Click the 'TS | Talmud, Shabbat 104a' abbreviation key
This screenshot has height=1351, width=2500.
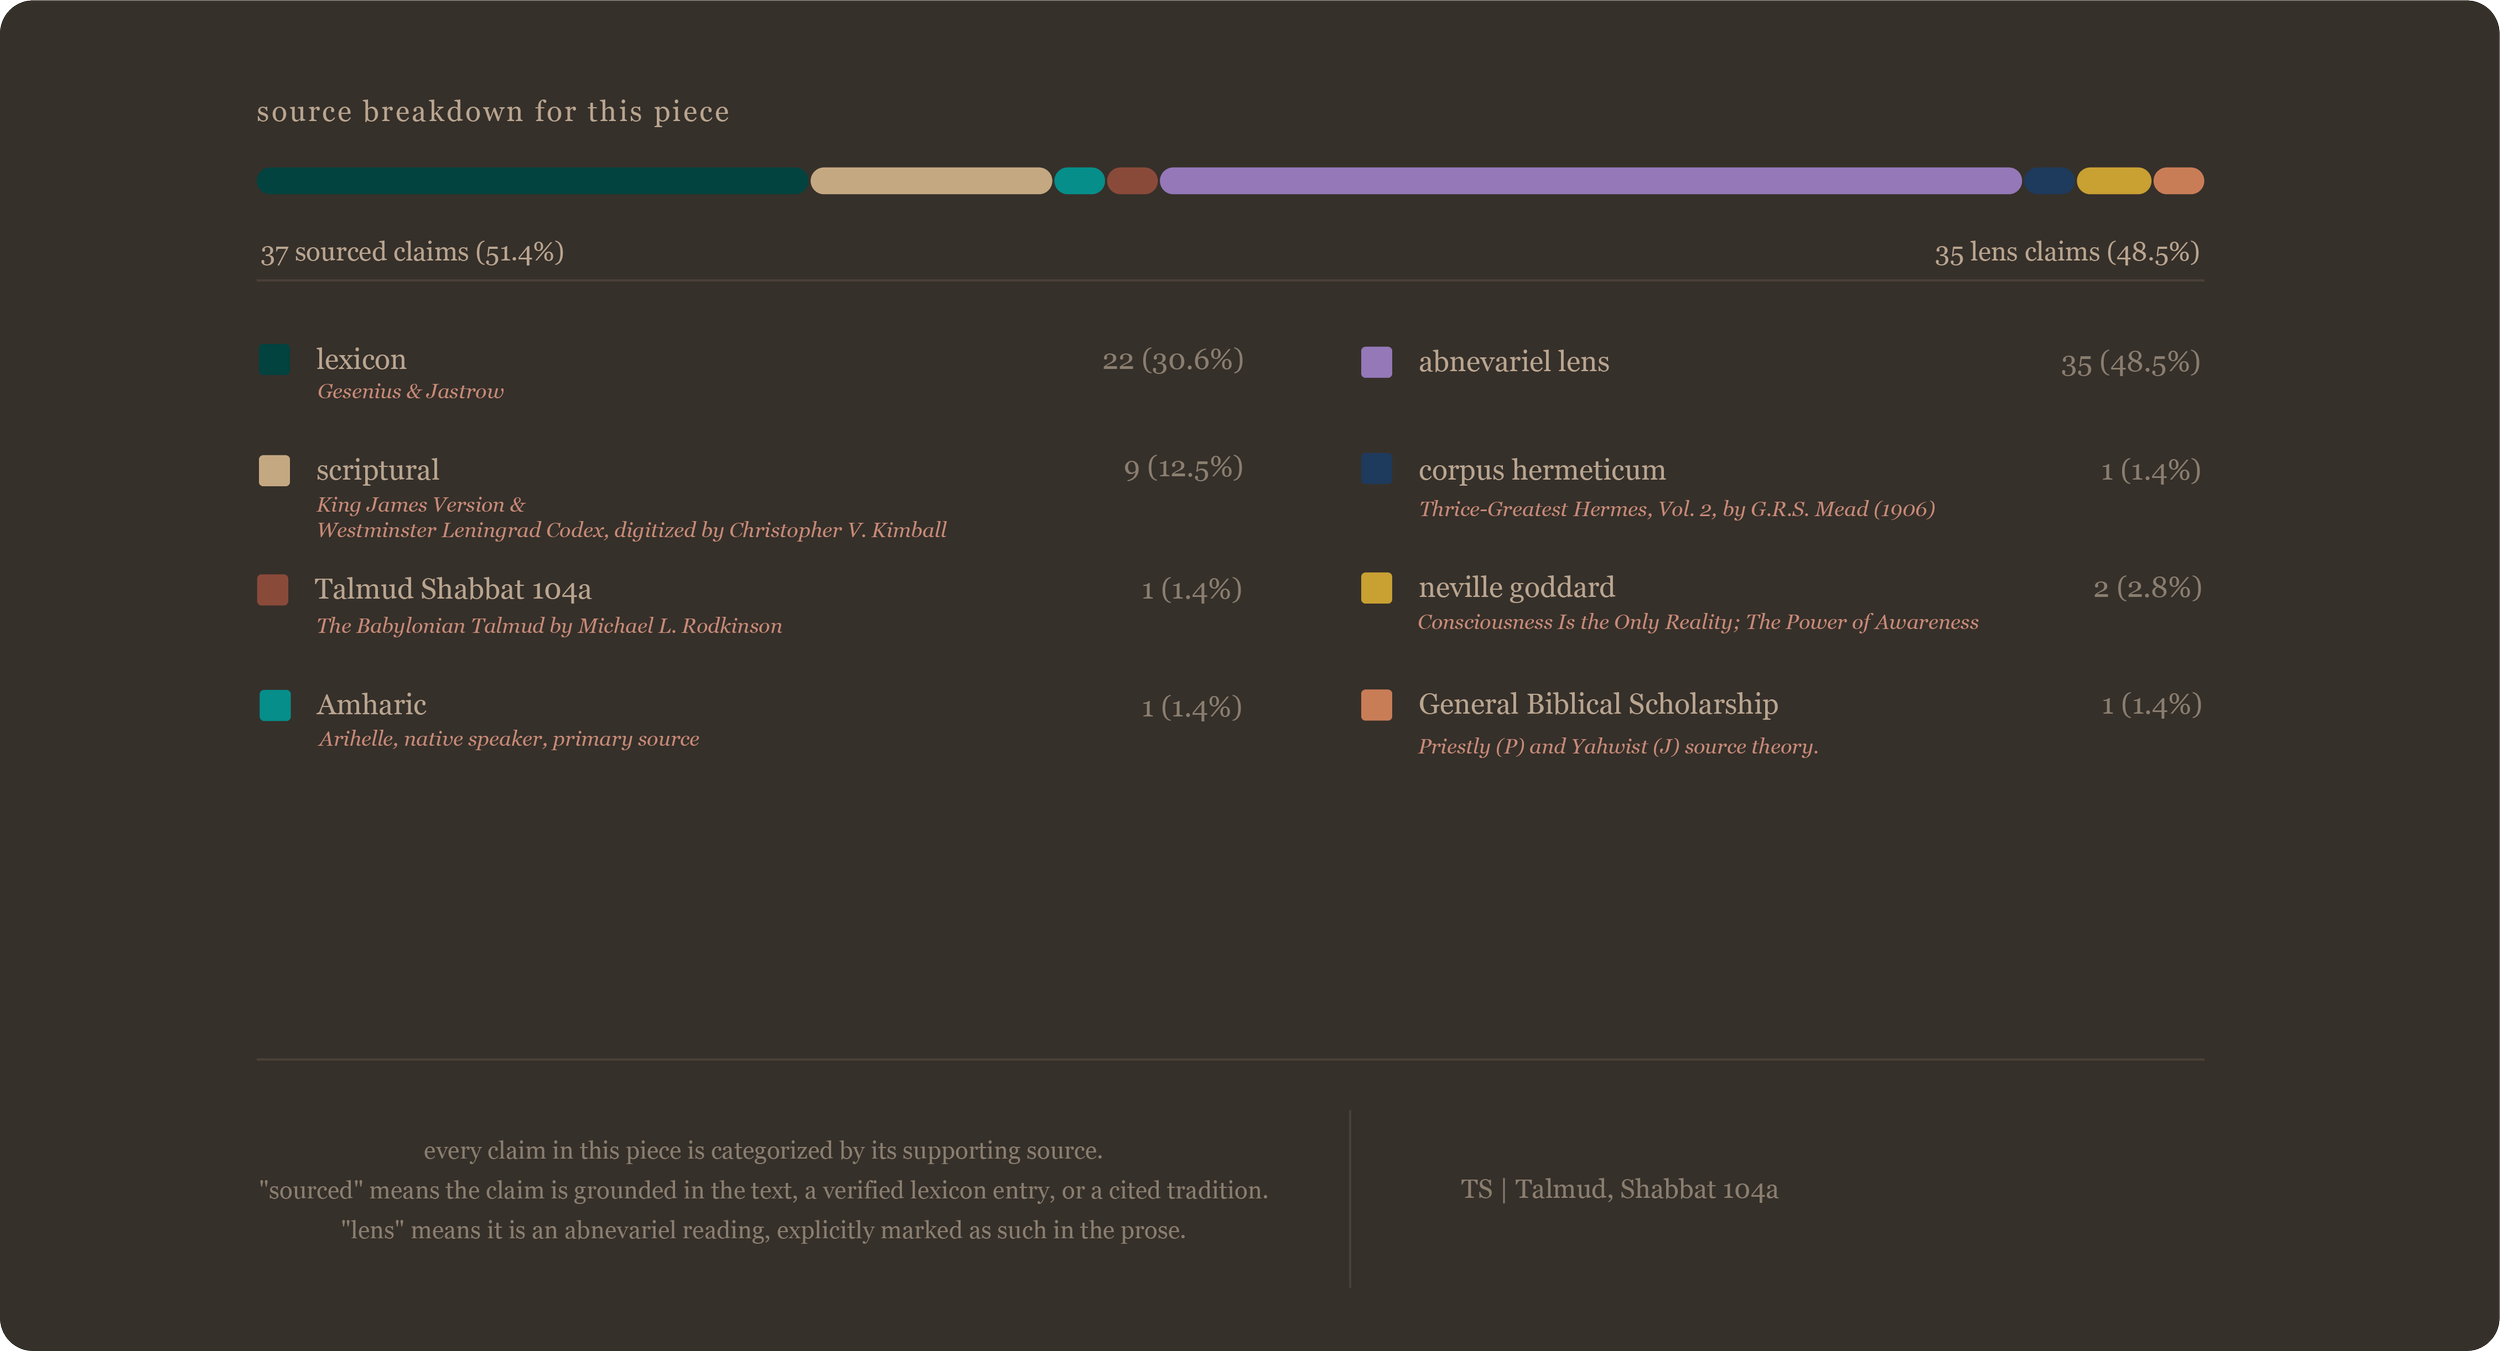(x=1619, y=1189)
